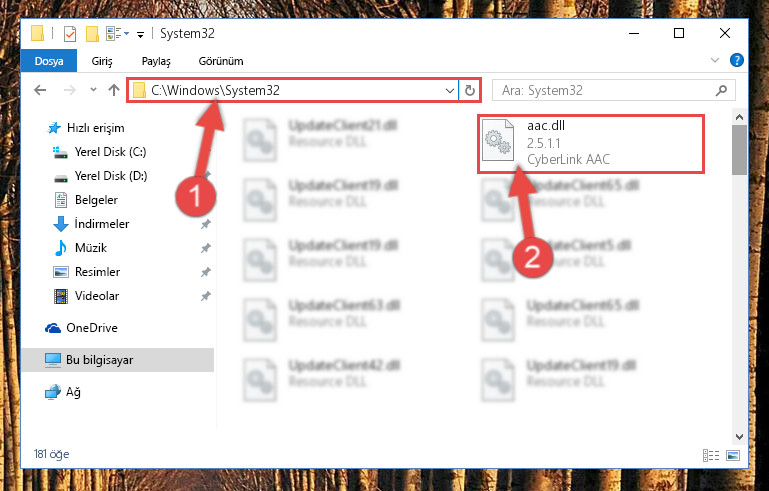Click the Back navigation arrow
769x491 pixels.
(40, 90)
